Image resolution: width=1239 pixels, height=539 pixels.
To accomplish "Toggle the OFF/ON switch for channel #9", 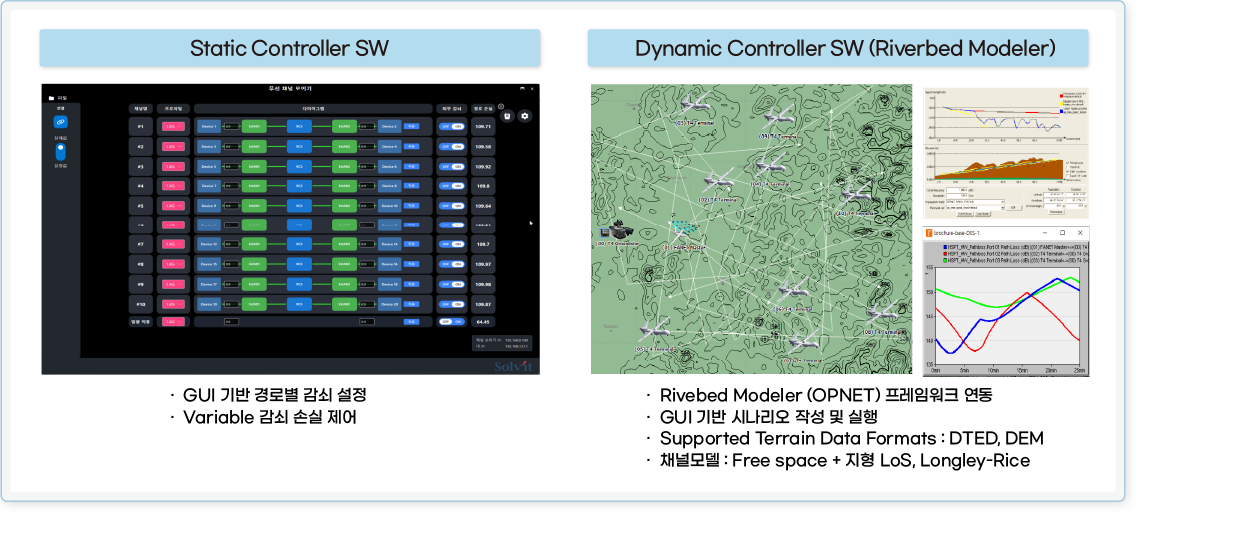I will [x=452, y=284].
